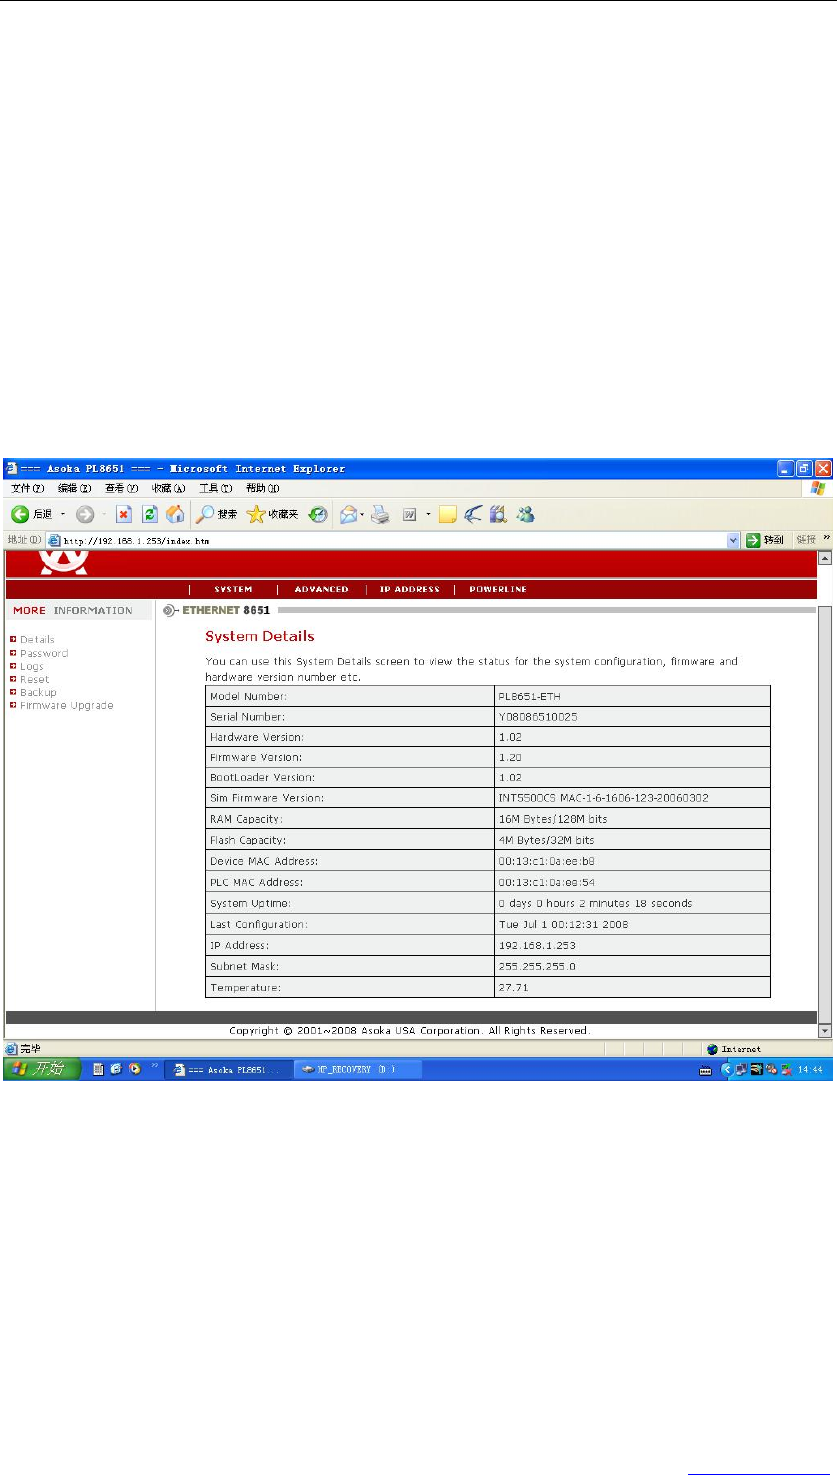Click the Mail envelope toolbar icon
This screenshot has width=837, height=1475.
coord(347,514)
